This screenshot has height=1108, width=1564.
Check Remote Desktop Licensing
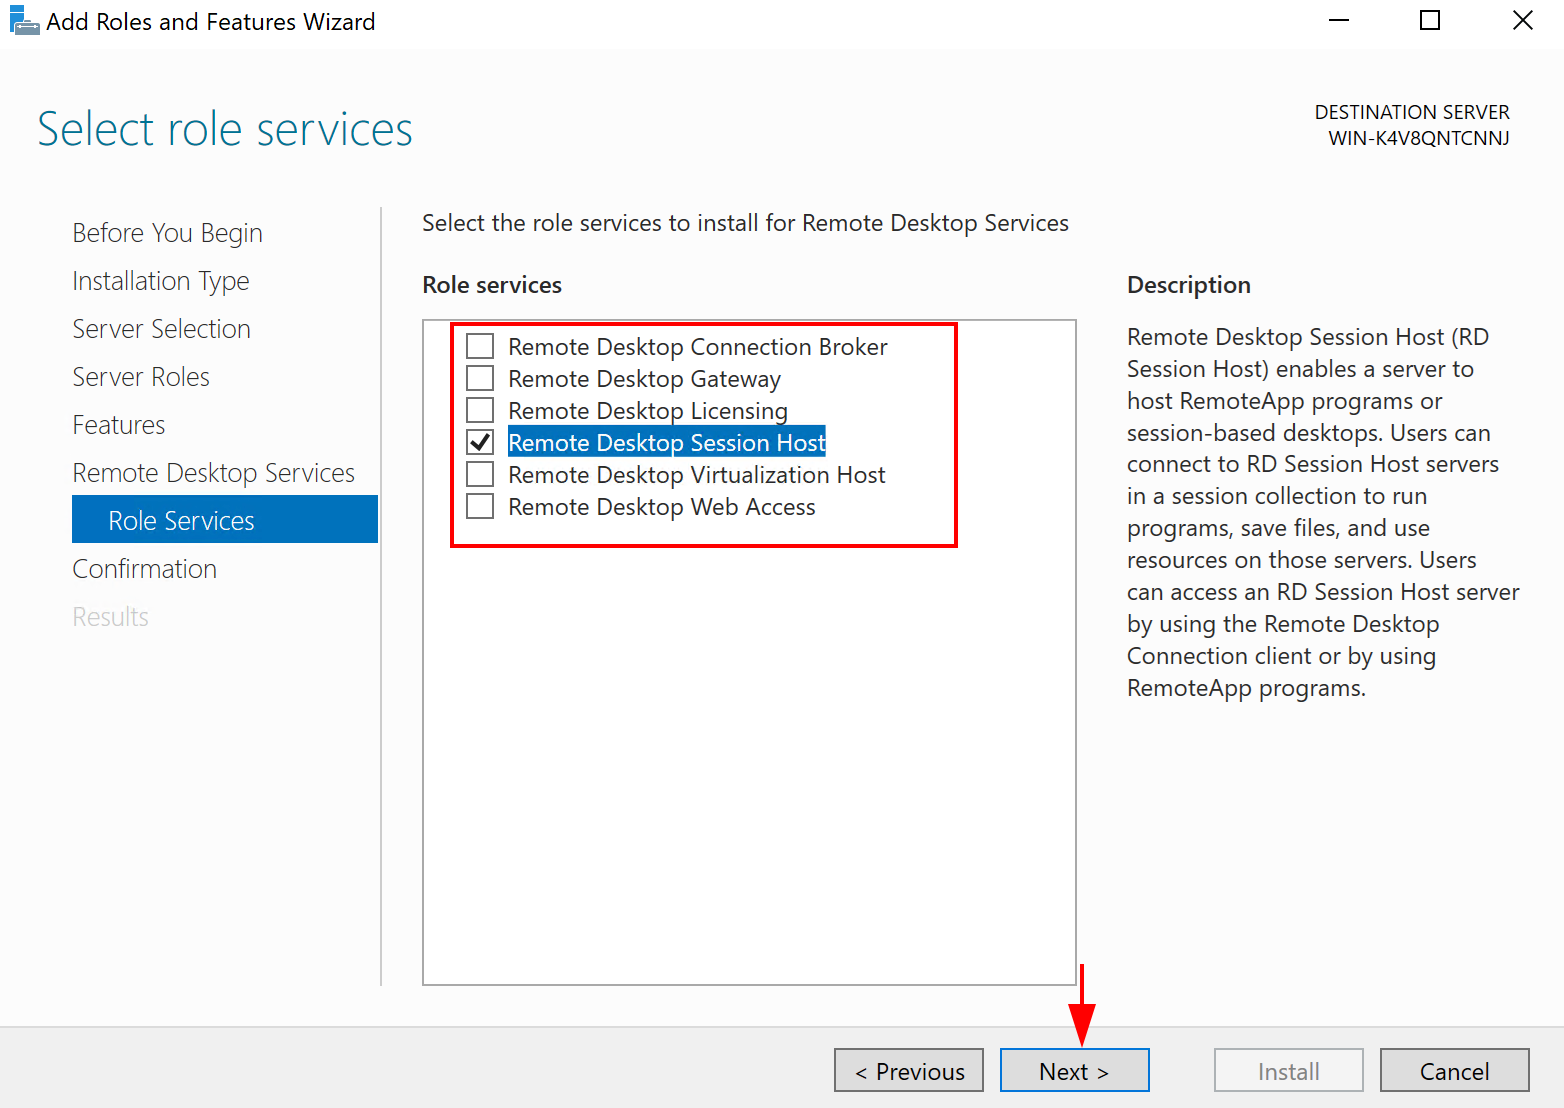[x=479, y=409]
